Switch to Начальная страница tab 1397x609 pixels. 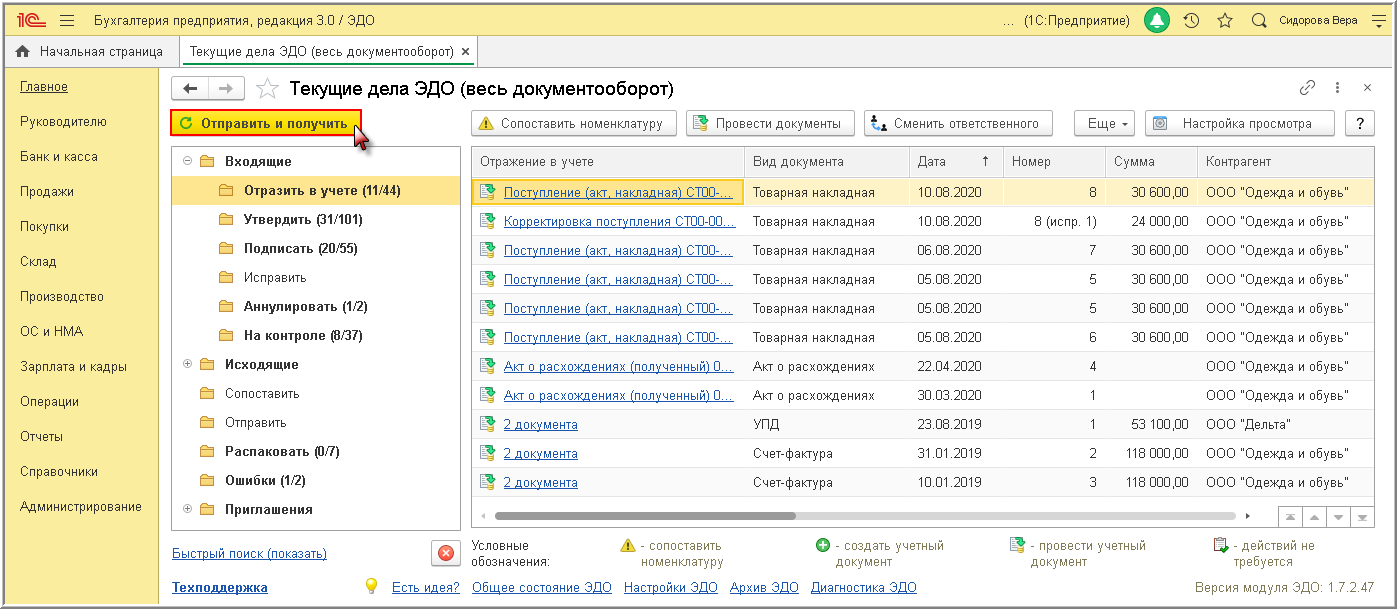point(89,51)
